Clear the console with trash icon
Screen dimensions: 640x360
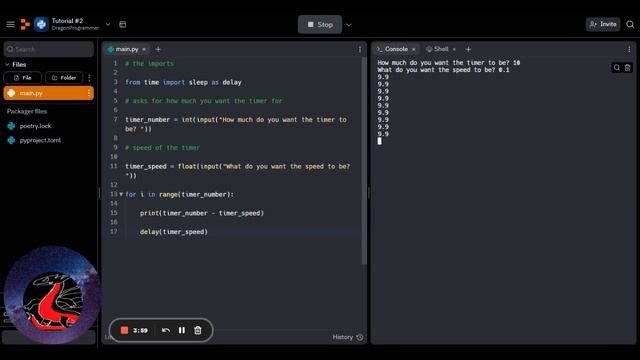(628, 68)
